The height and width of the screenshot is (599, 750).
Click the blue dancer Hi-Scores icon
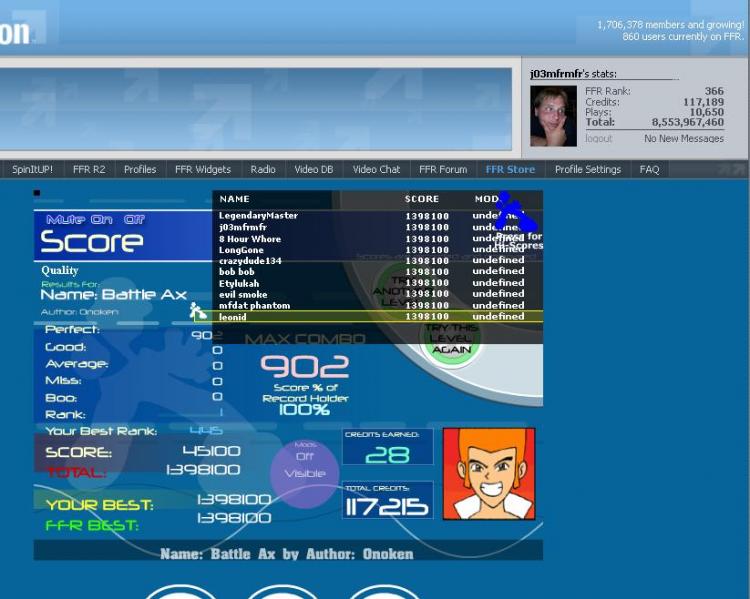(x=516, y=212)
